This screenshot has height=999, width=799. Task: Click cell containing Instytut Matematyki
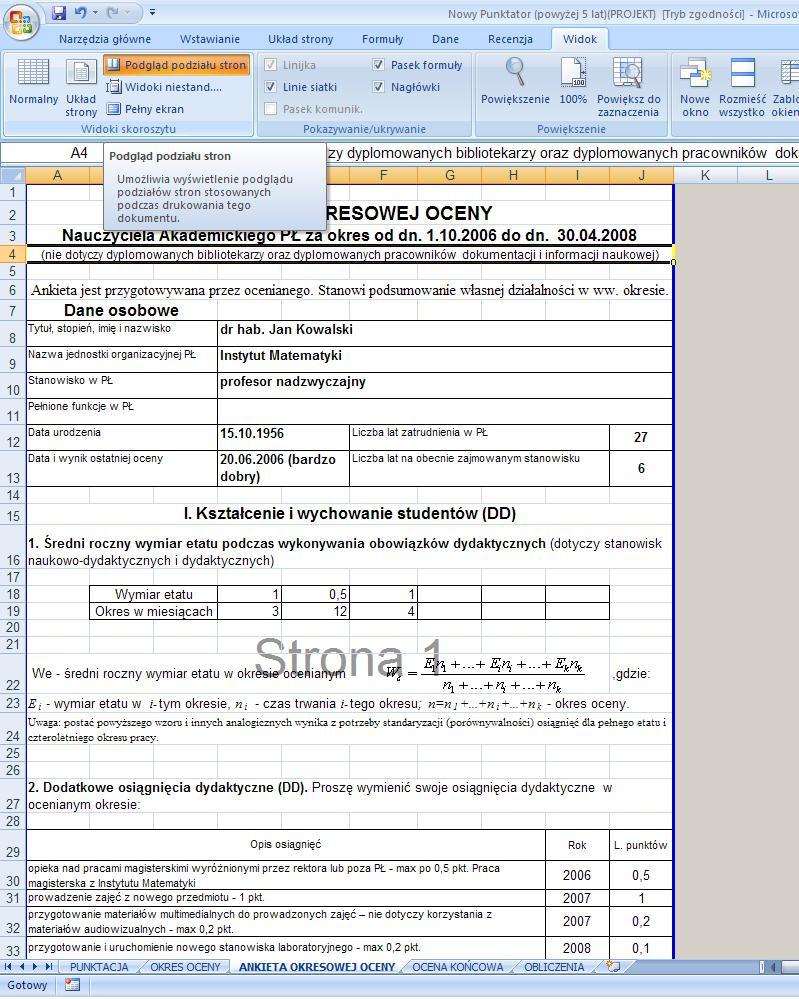445,359
